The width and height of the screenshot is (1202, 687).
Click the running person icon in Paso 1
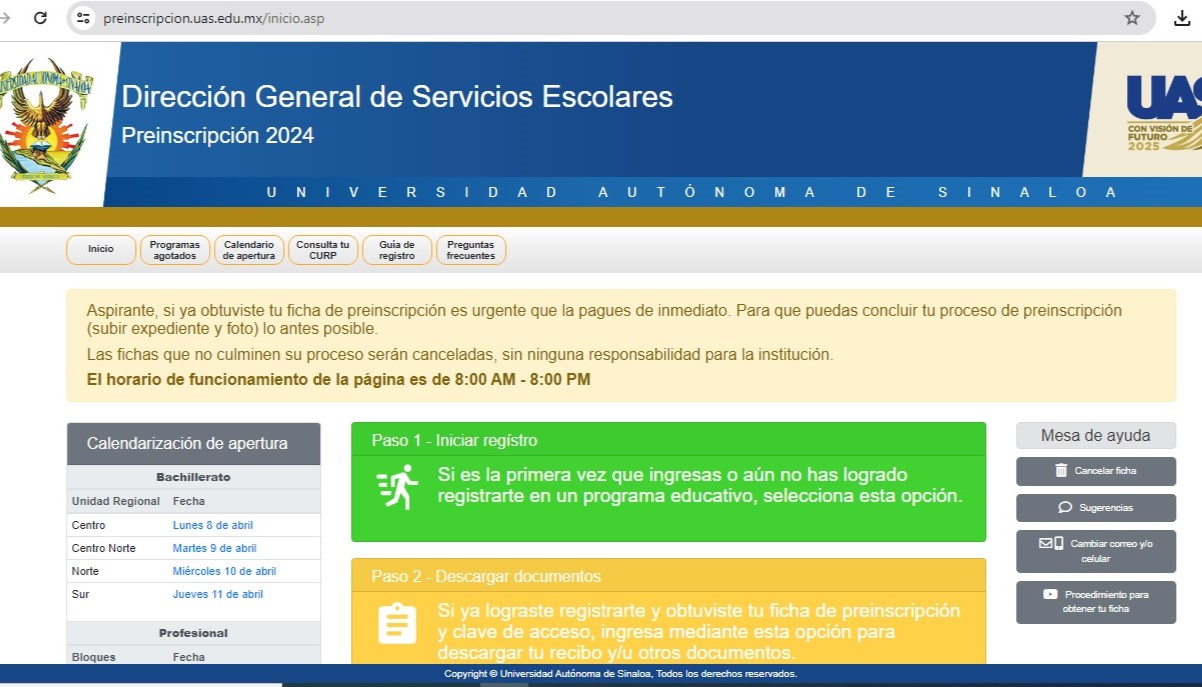tap(397, 486)
